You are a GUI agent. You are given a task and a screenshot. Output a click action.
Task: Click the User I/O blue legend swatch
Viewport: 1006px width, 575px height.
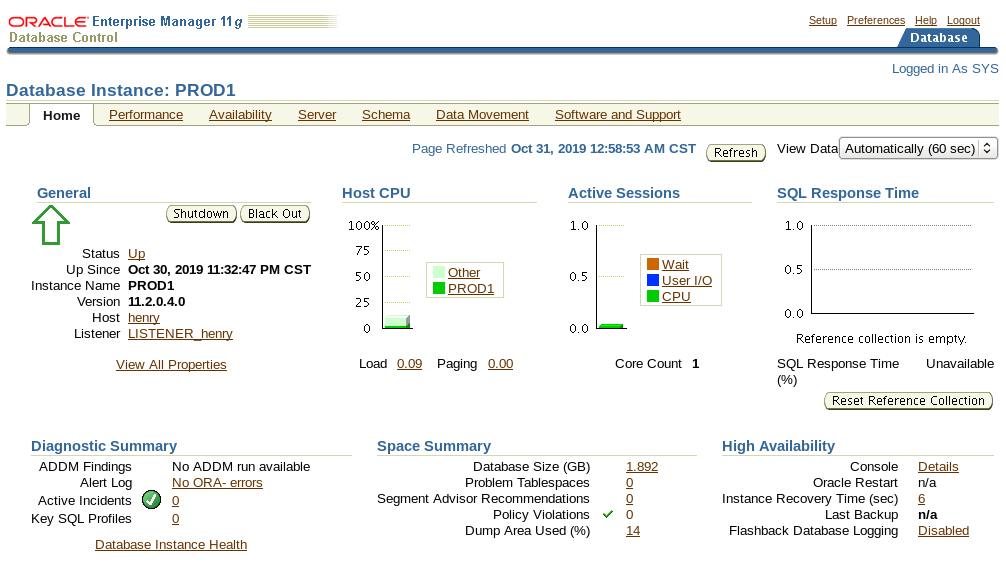click(653, 280)
